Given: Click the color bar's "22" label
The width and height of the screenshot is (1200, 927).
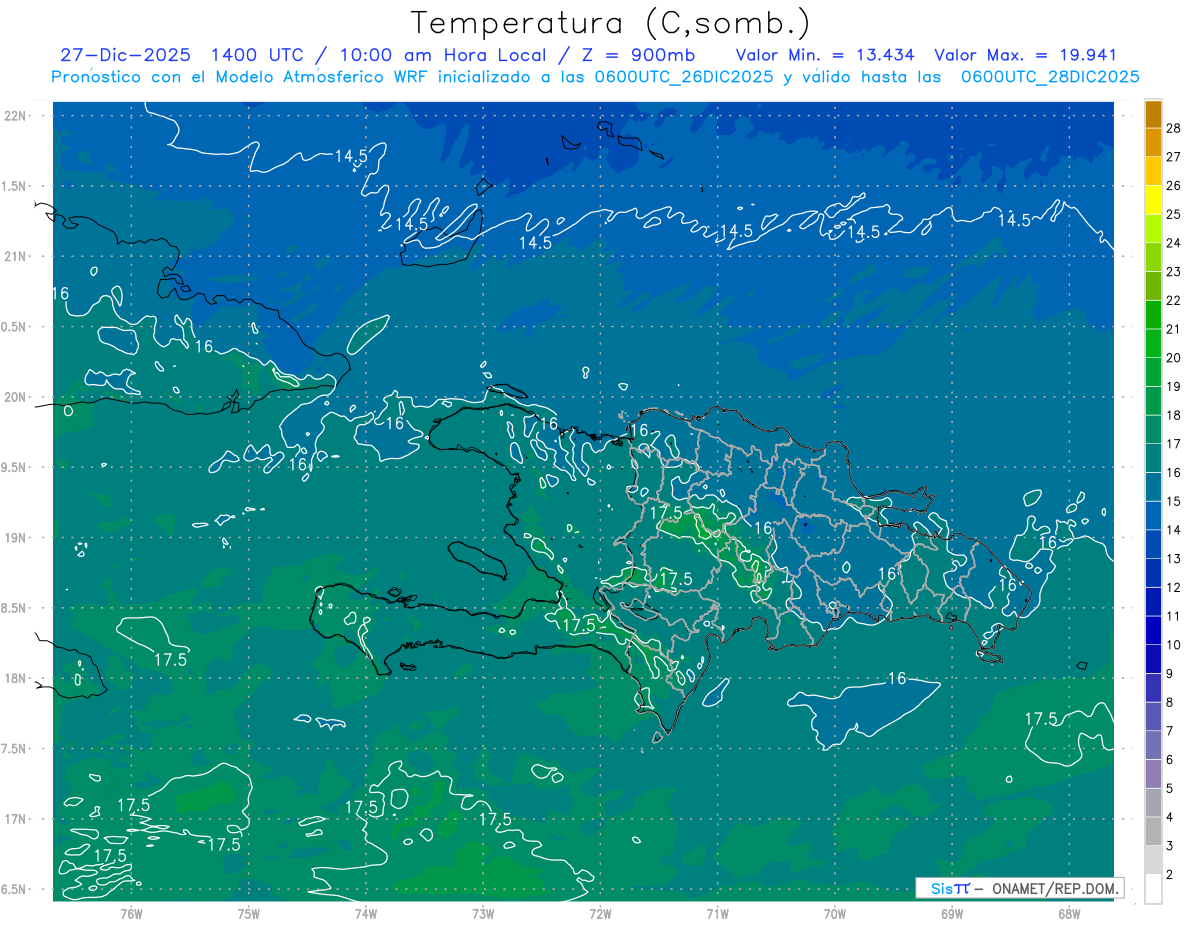Looking at the screenshot, I should tap(1174, 300).
